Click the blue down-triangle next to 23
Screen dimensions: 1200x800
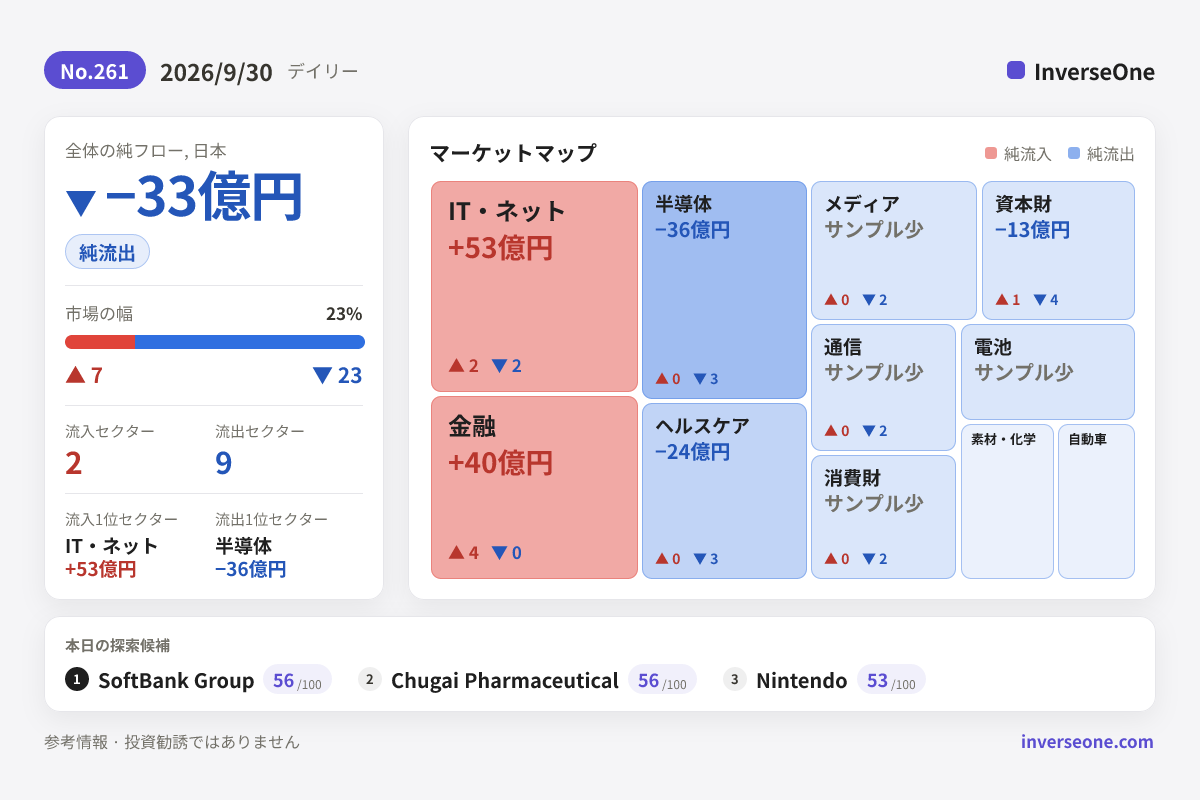point(322,375)
